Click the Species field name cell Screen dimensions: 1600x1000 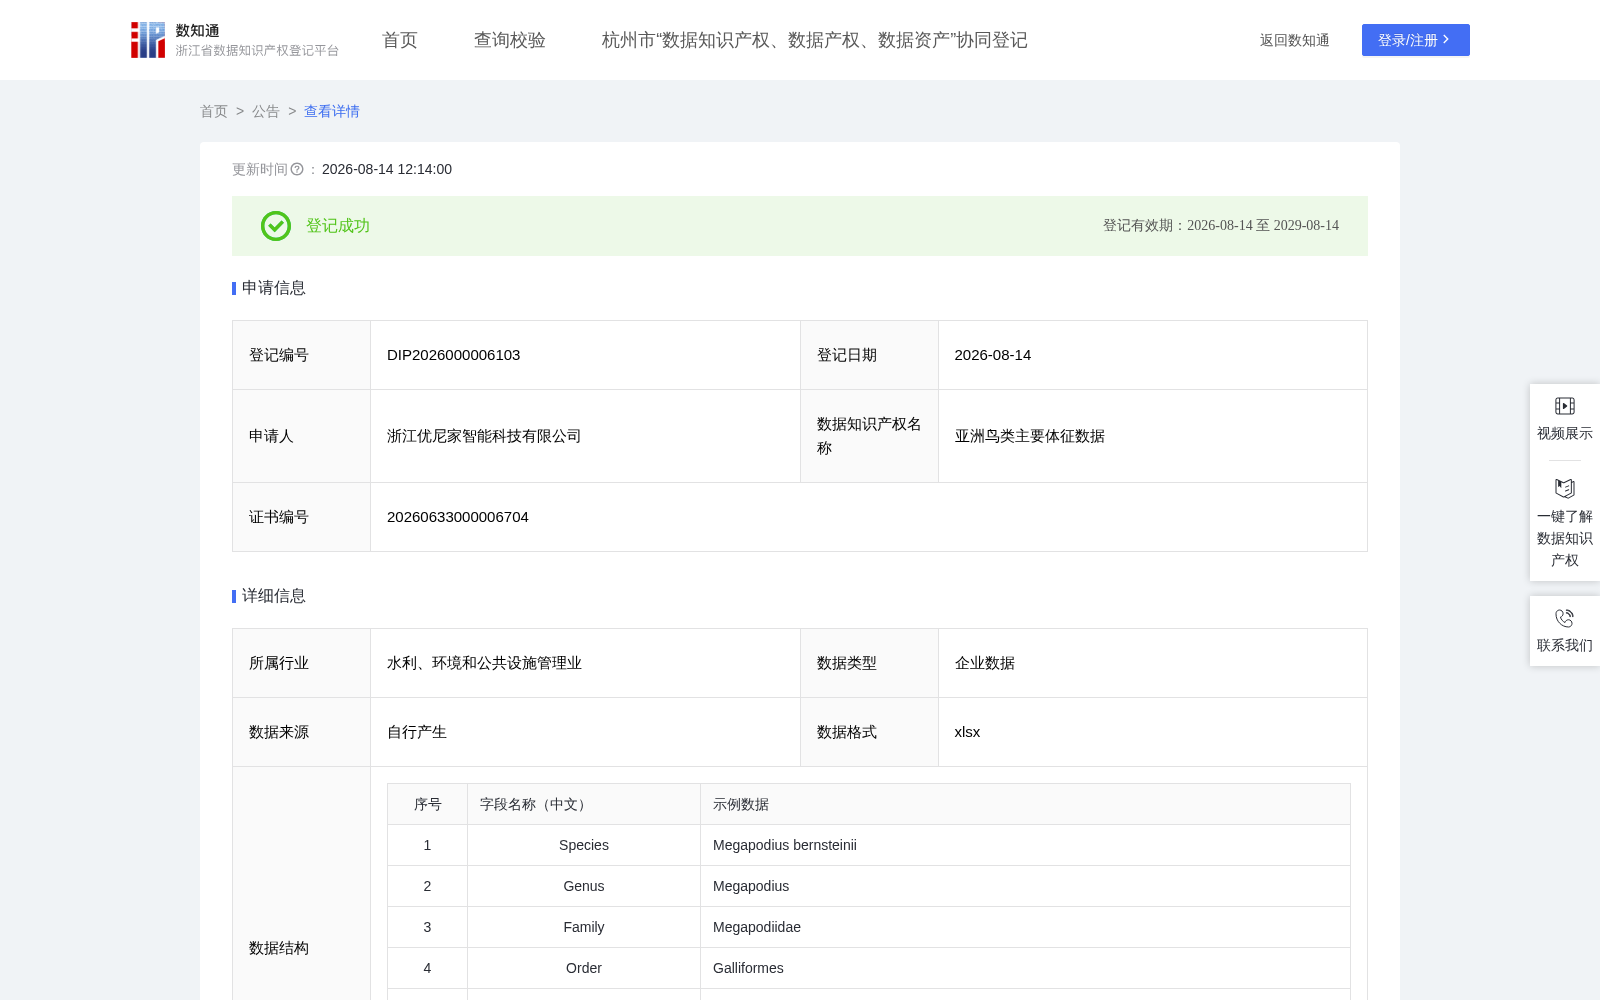(584, 845)
